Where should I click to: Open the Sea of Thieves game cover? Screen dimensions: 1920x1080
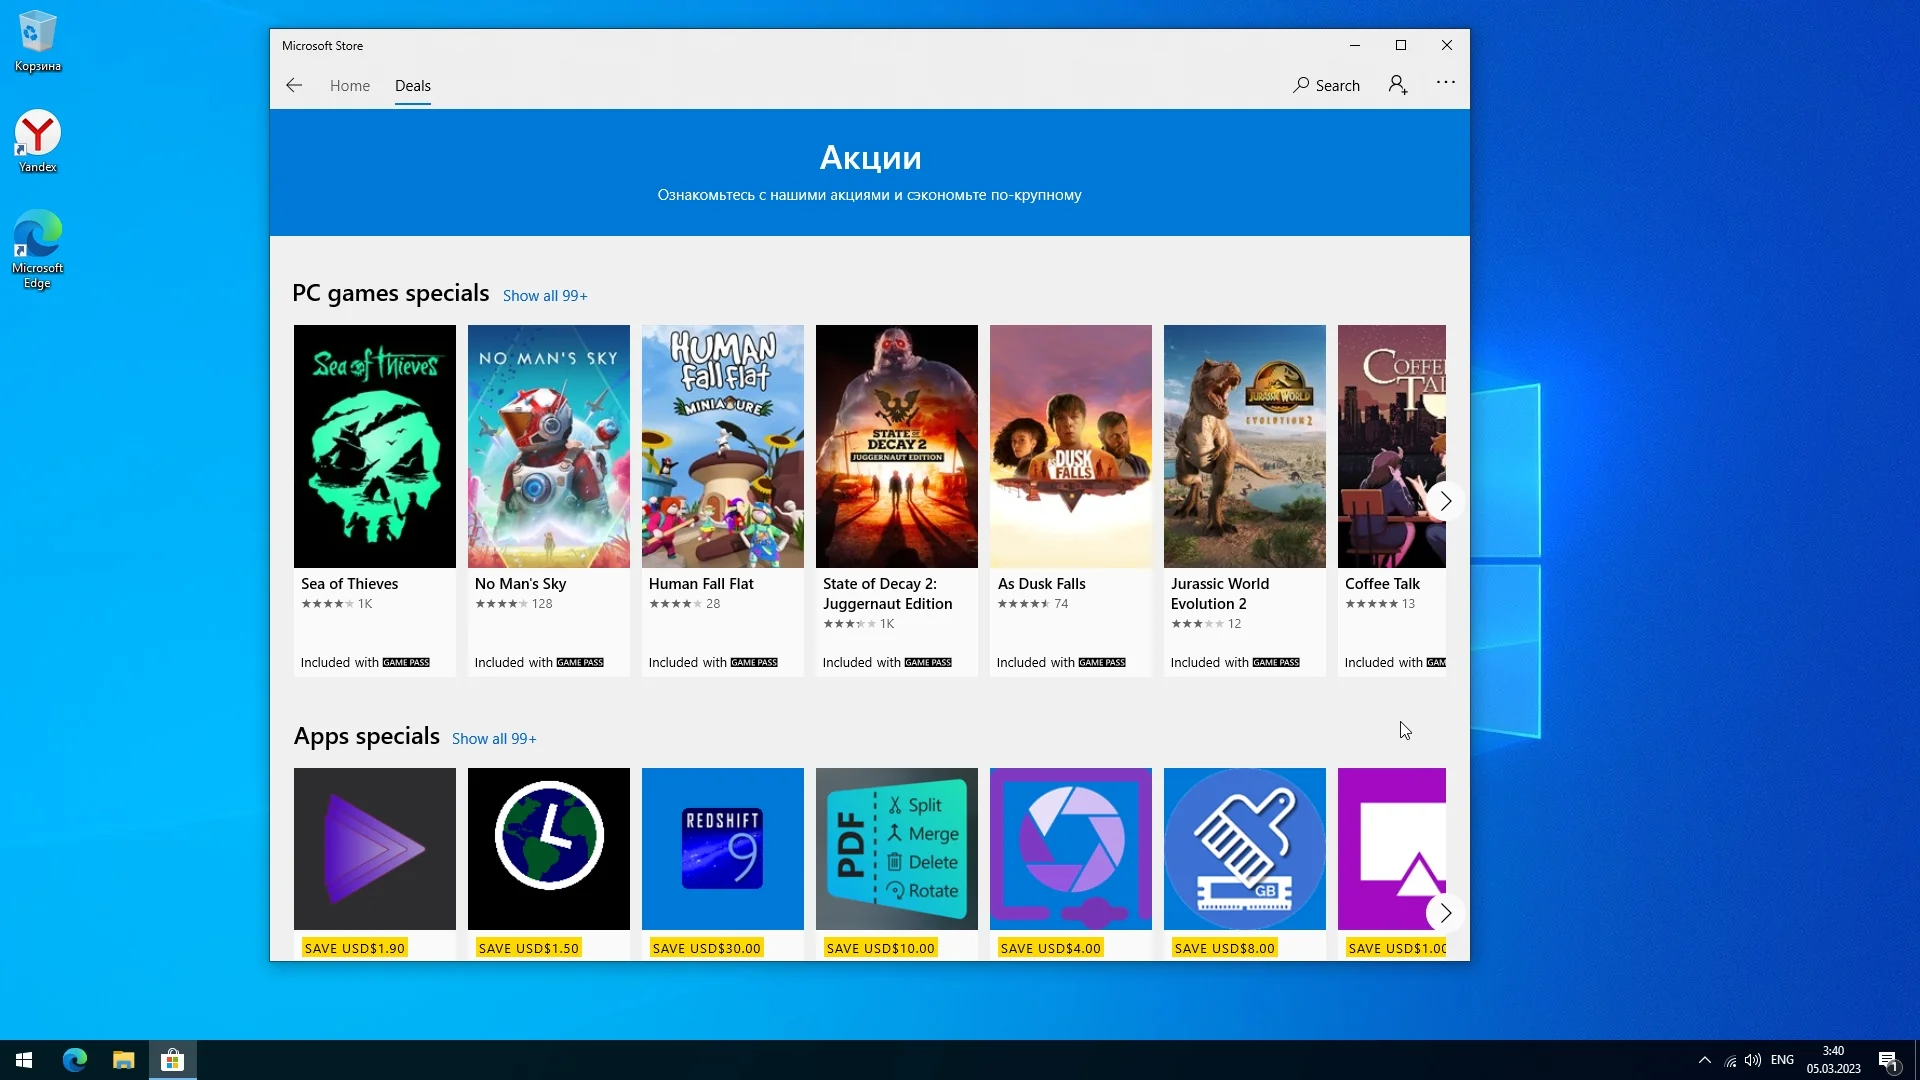(374, 446)
